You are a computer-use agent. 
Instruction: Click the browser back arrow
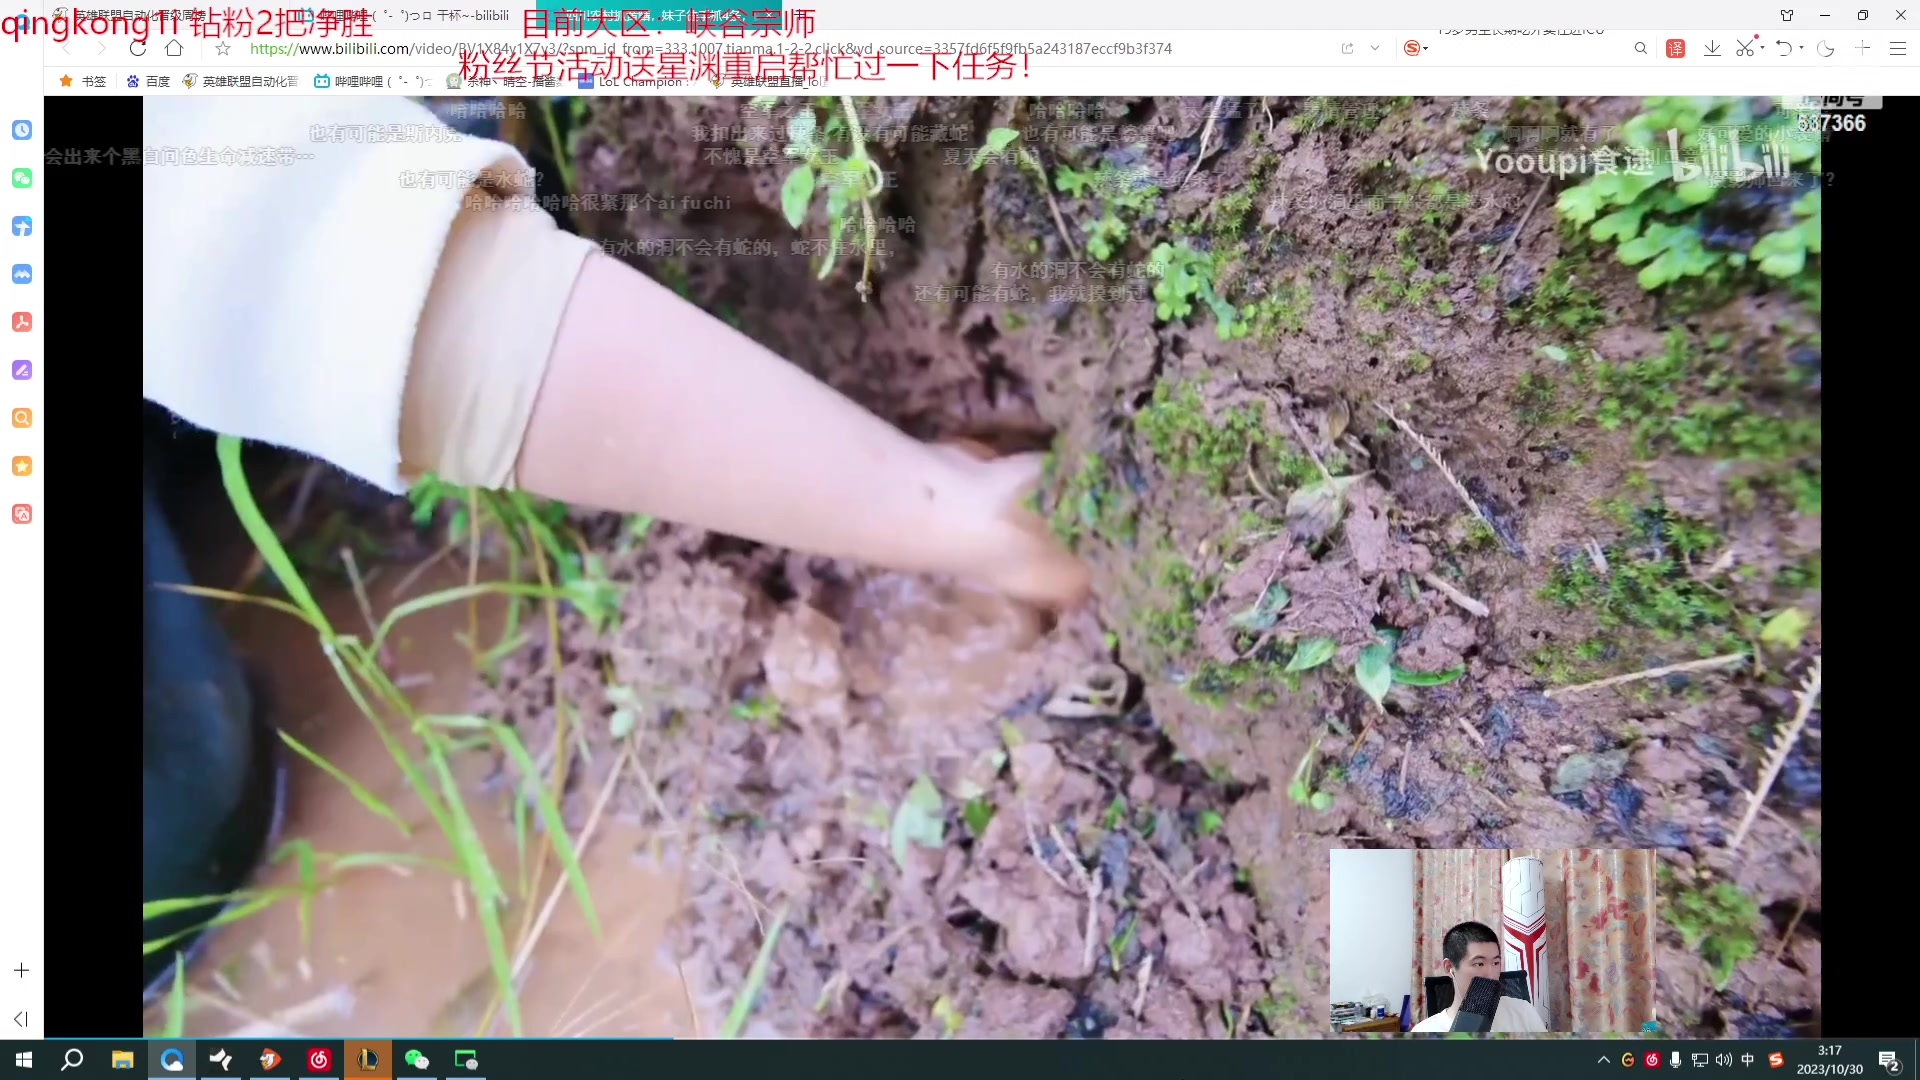(67, 48)
